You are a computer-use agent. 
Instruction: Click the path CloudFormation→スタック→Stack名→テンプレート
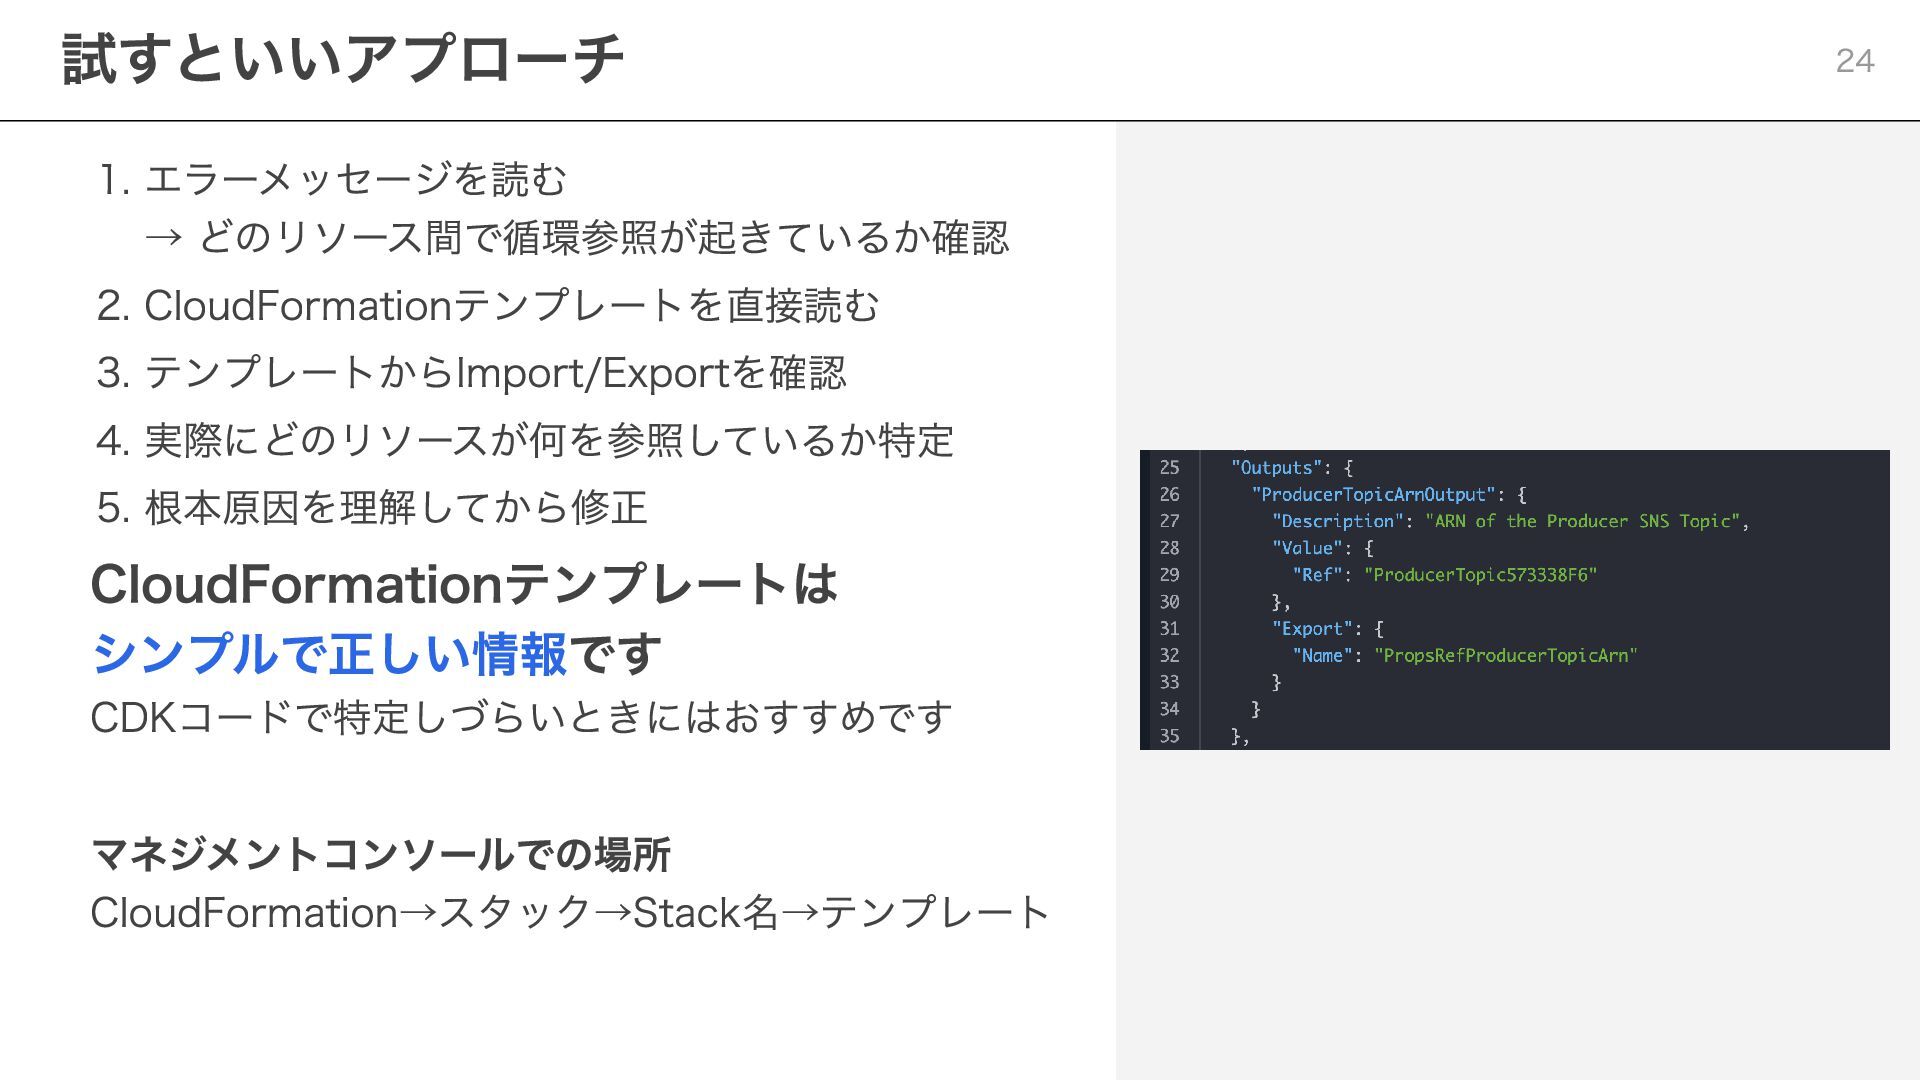pos(569,913)
